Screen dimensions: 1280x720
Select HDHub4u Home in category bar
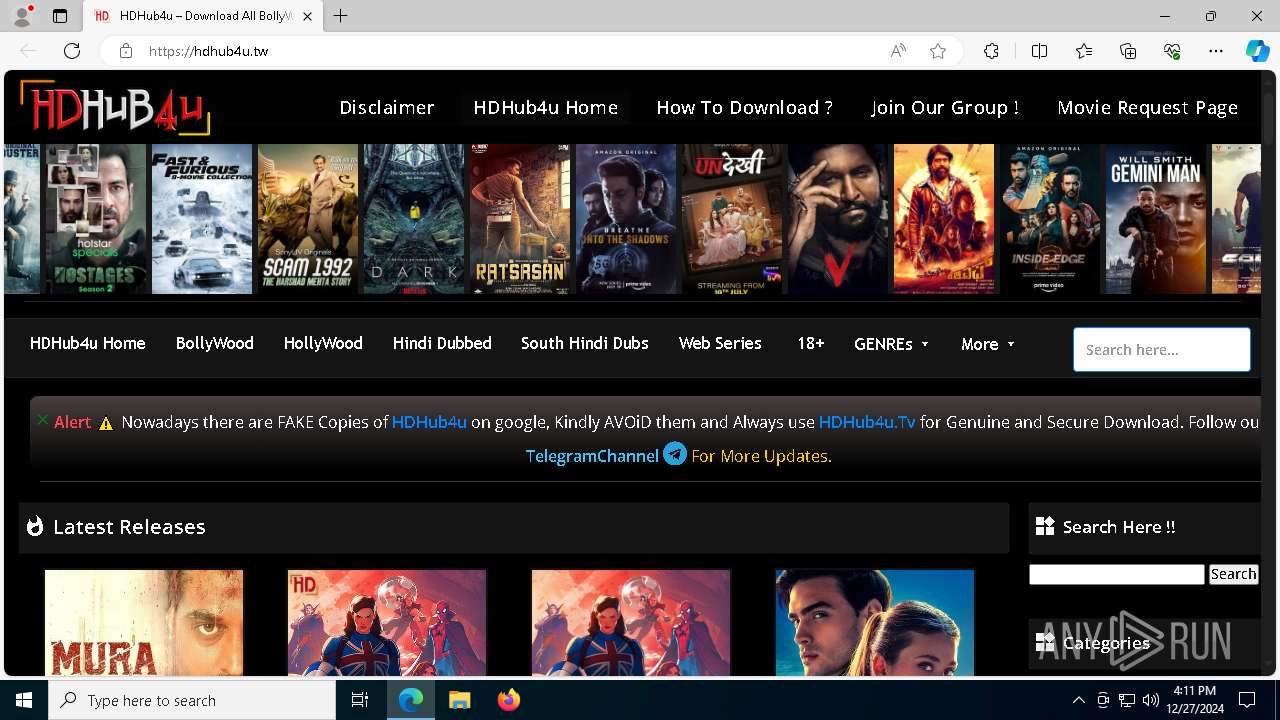88,343
